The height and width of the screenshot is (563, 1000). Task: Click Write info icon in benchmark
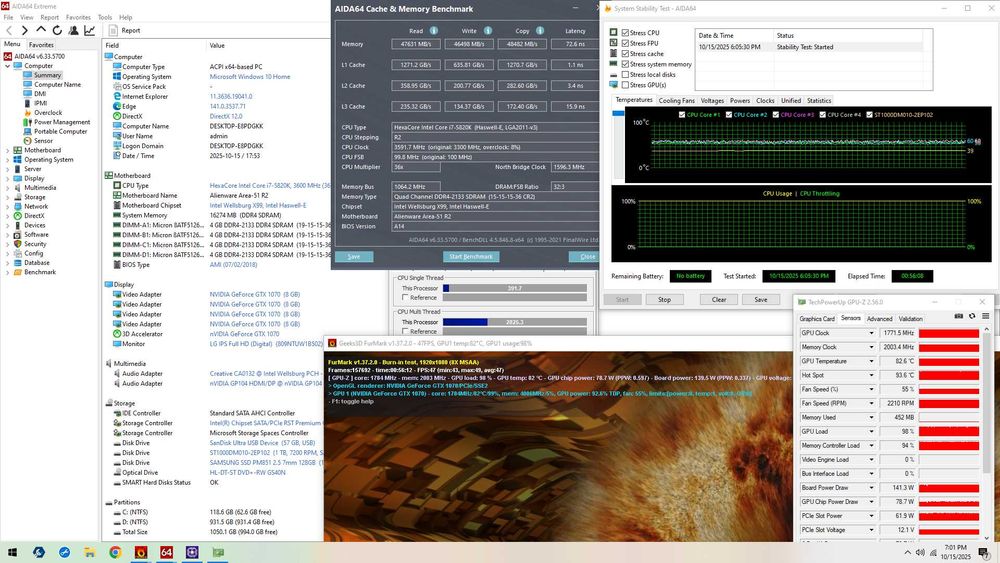(488, 31)
